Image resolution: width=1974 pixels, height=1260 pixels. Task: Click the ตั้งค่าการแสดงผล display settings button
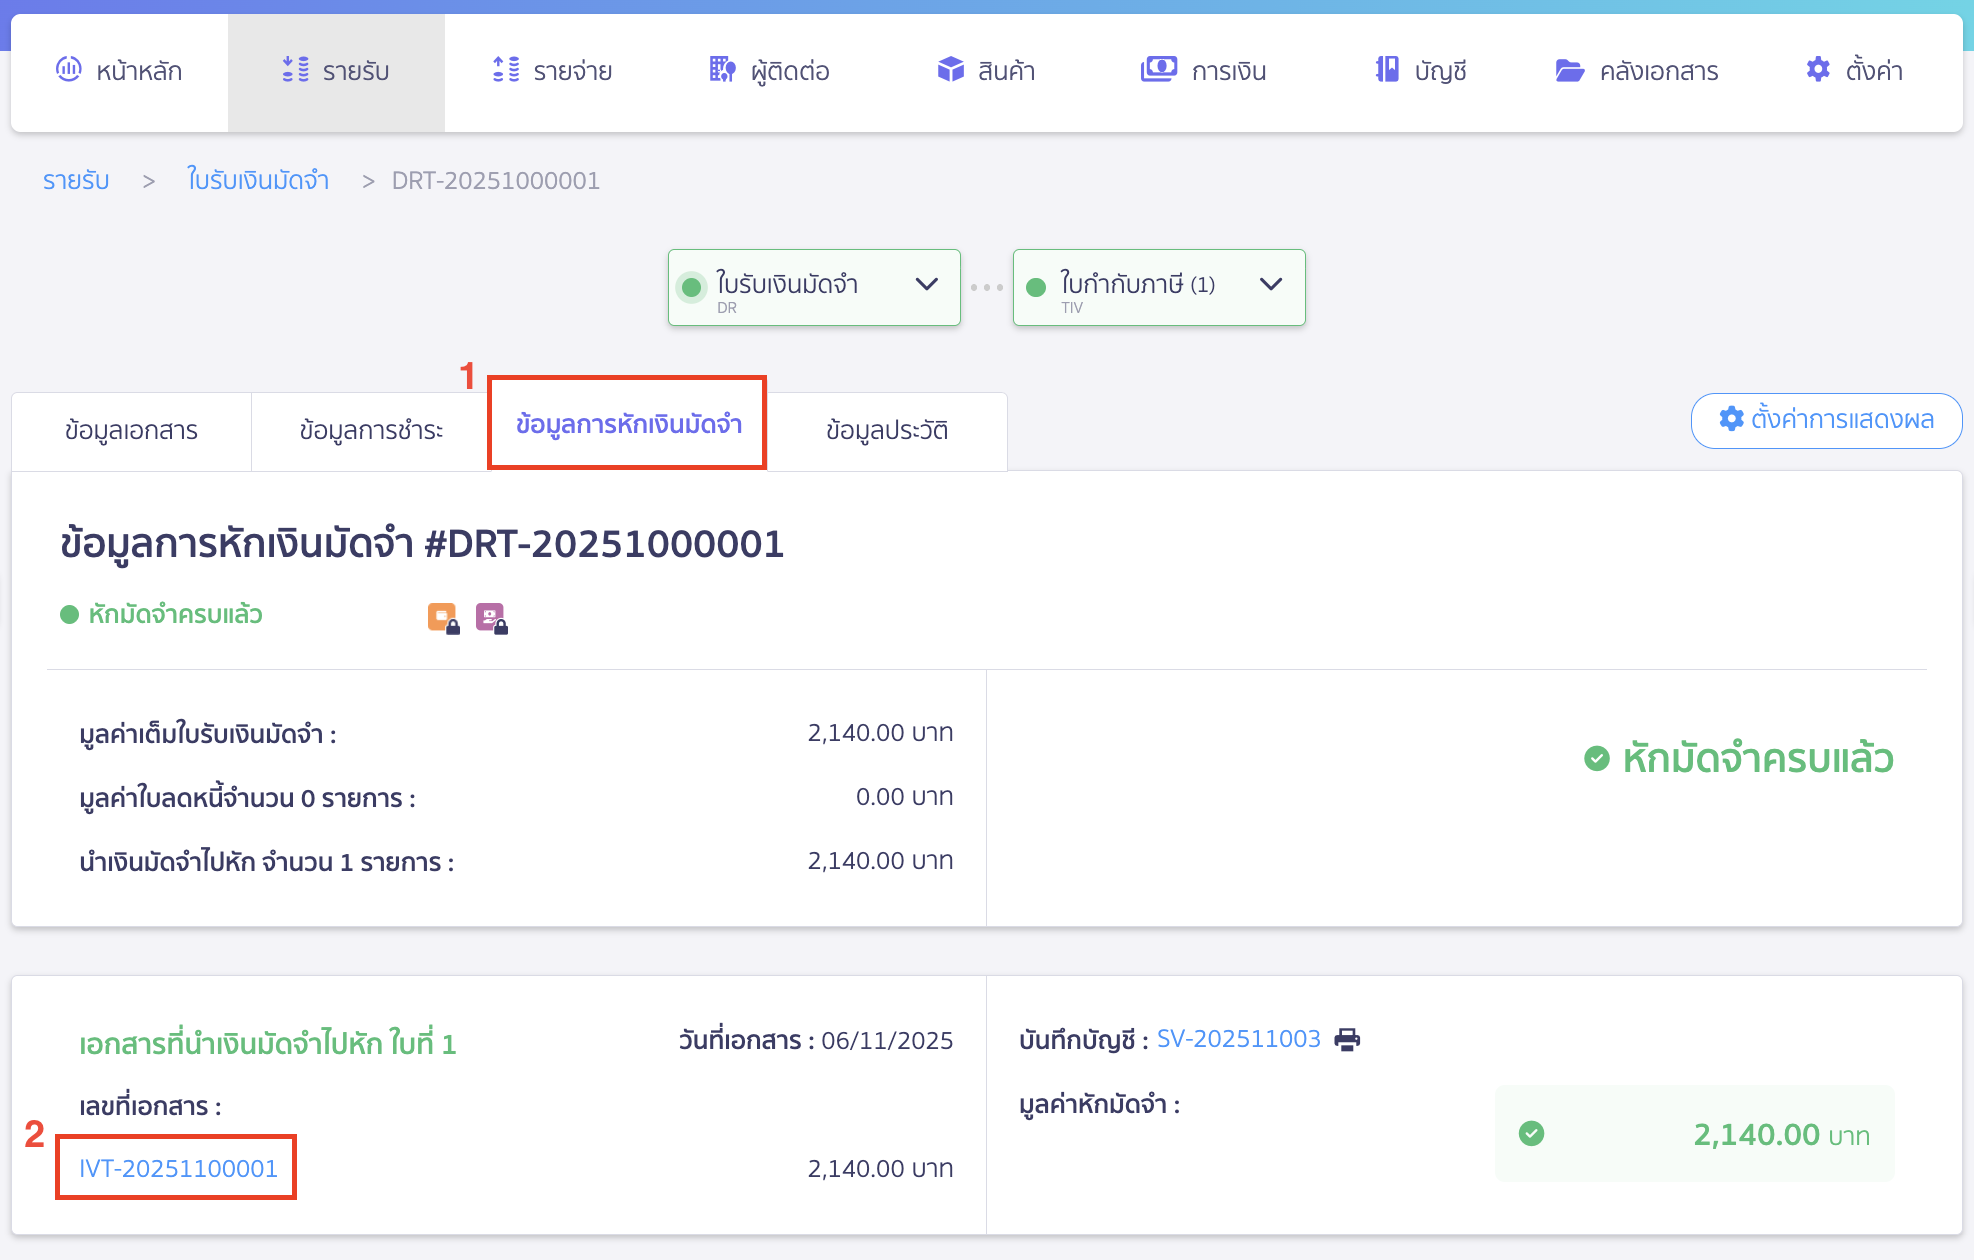(1826, 420)
